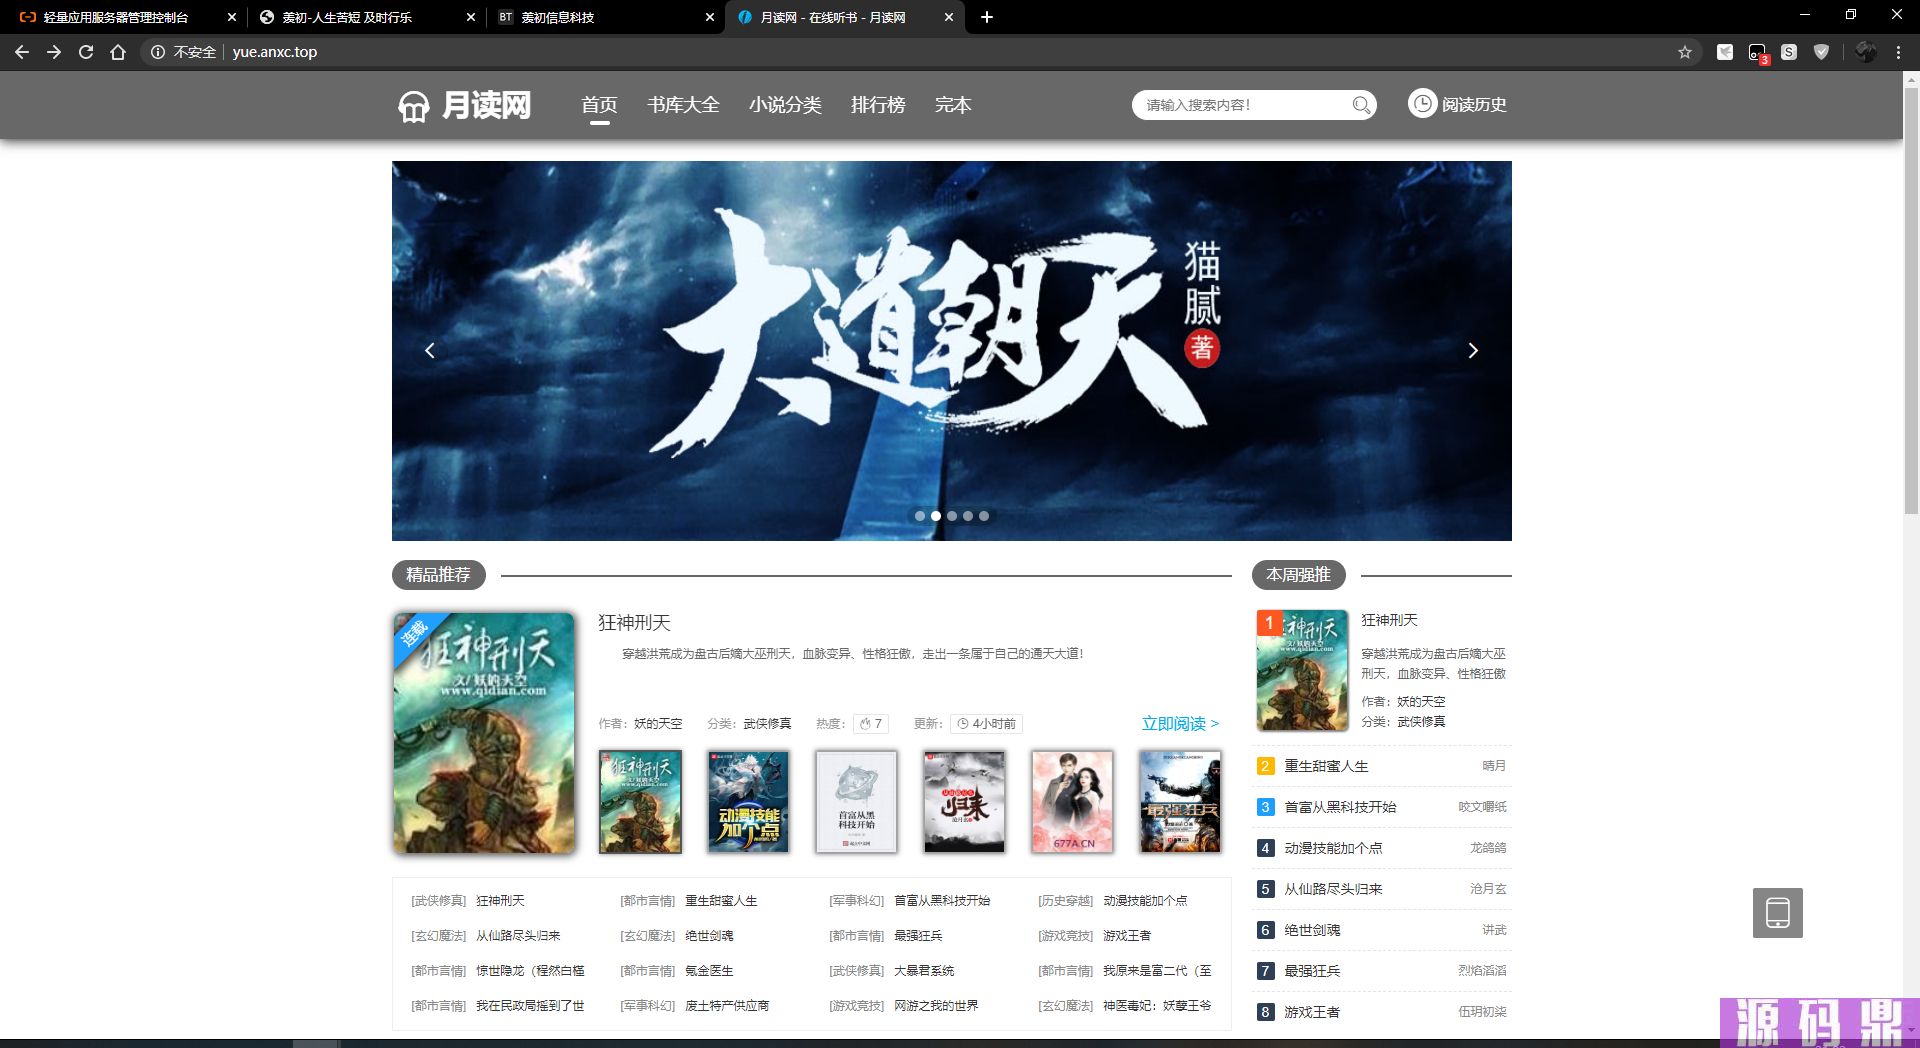Open the 书库大全 navigation item
1920x1048 pixels.
click(x=683, y=105)
